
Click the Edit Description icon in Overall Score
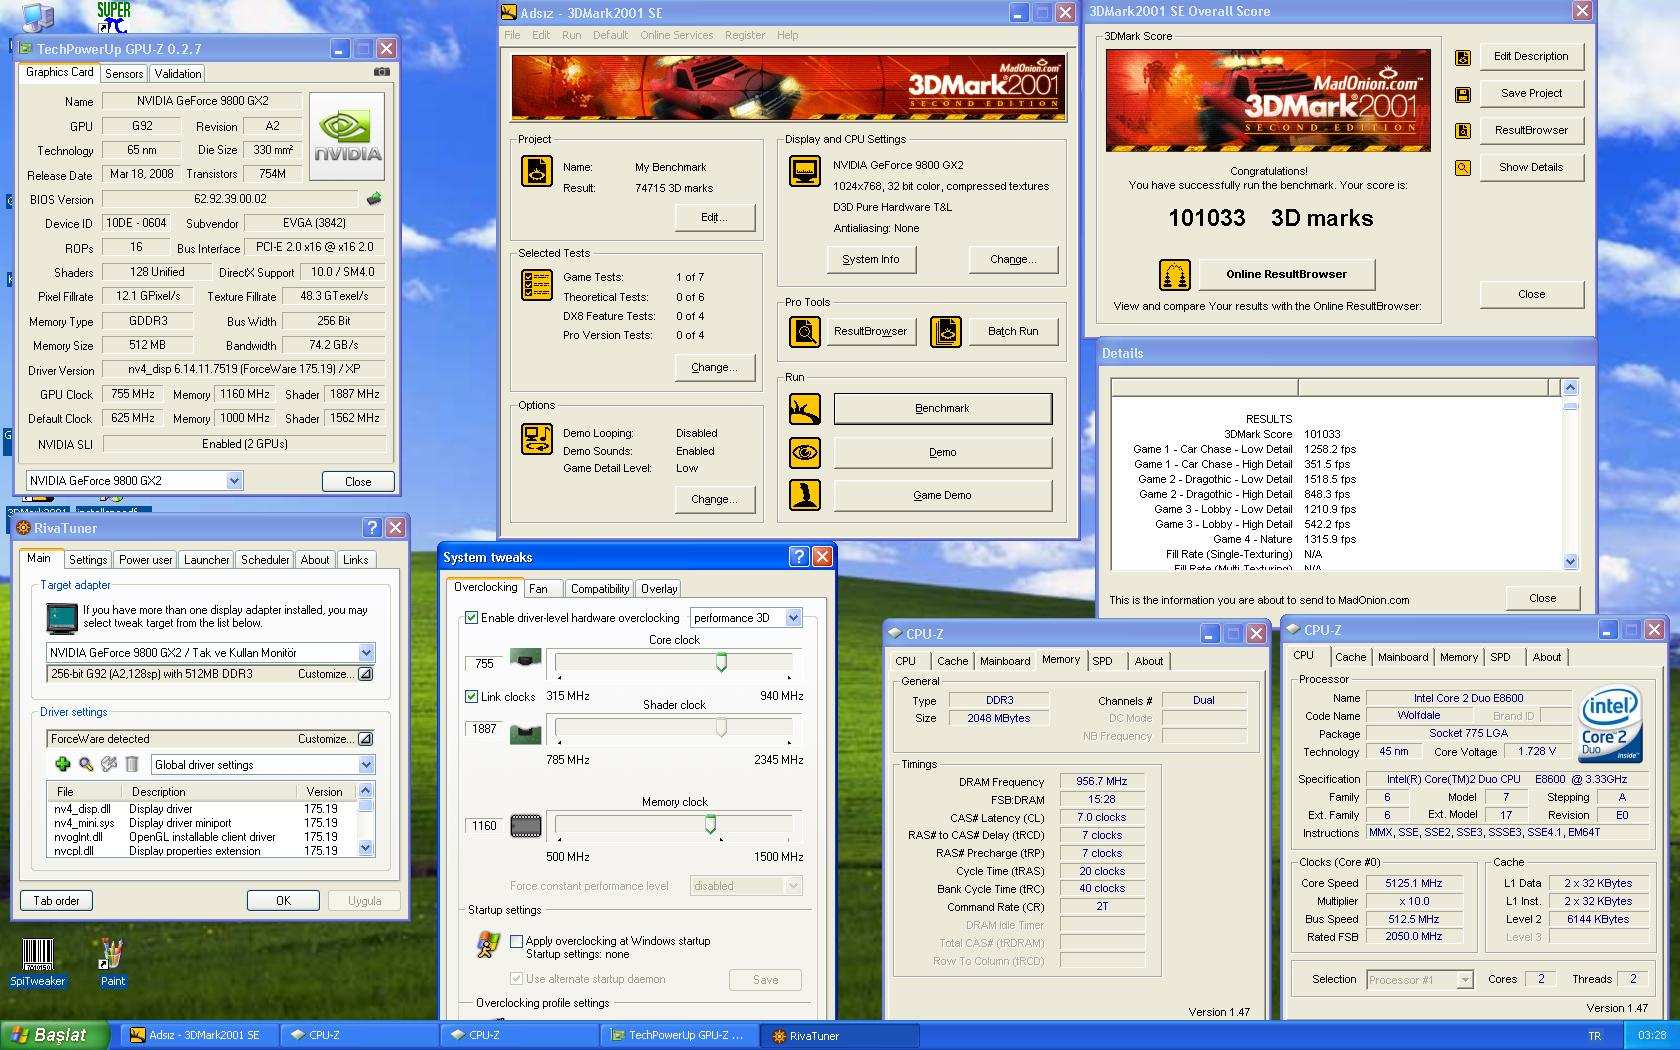pos(1463,57)
